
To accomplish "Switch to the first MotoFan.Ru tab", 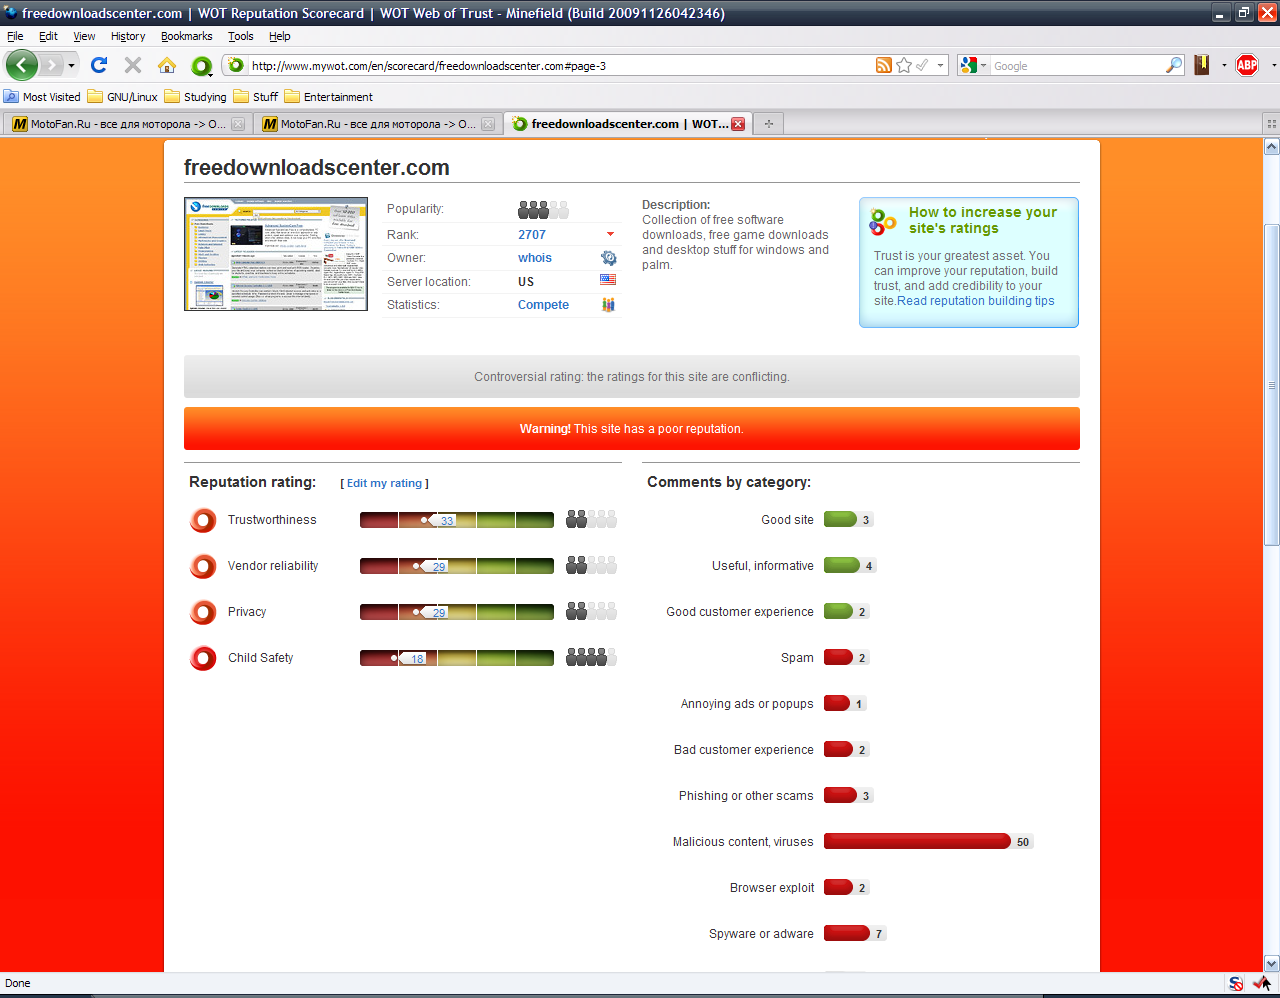I will 127,124.
